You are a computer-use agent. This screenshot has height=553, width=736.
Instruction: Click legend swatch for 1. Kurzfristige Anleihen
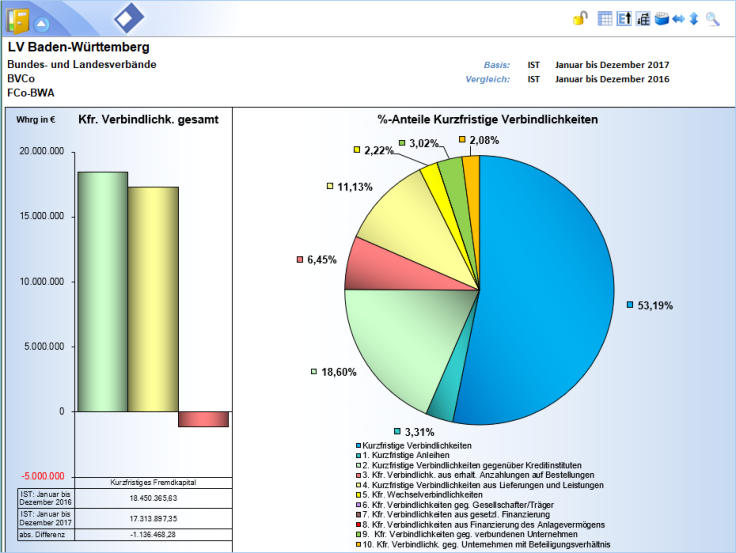(x=358, y=455)
